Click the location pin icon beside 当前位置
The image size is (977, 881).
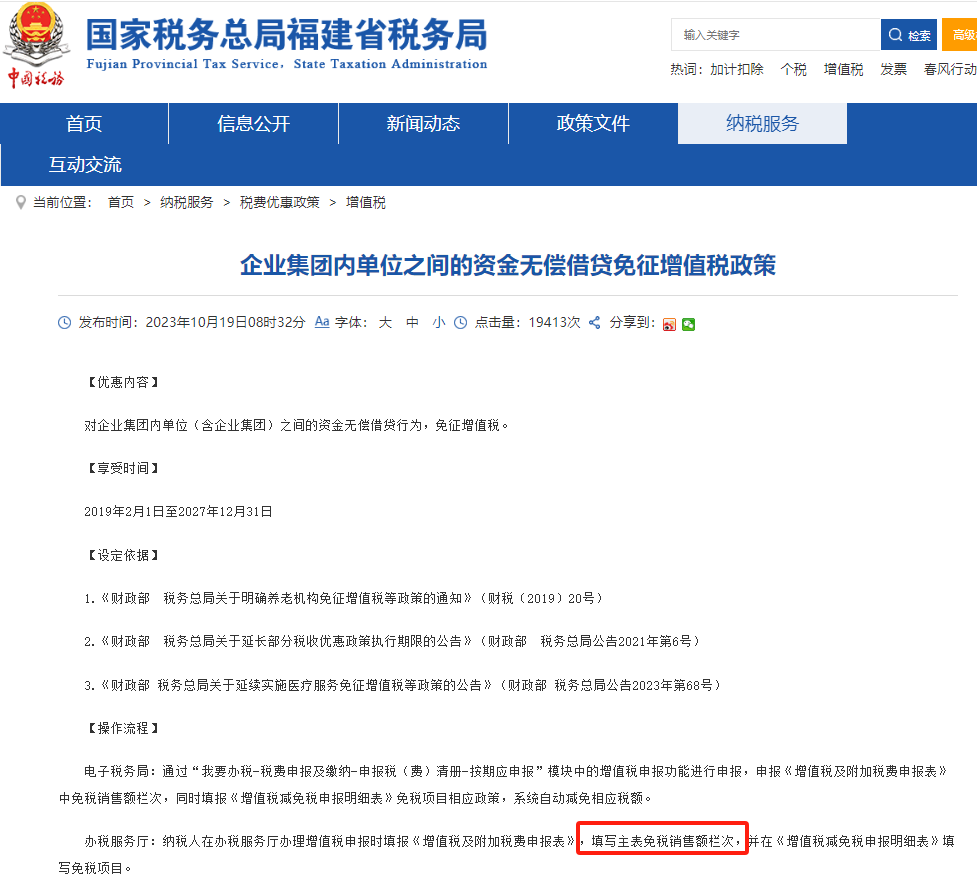click(20, 202)
